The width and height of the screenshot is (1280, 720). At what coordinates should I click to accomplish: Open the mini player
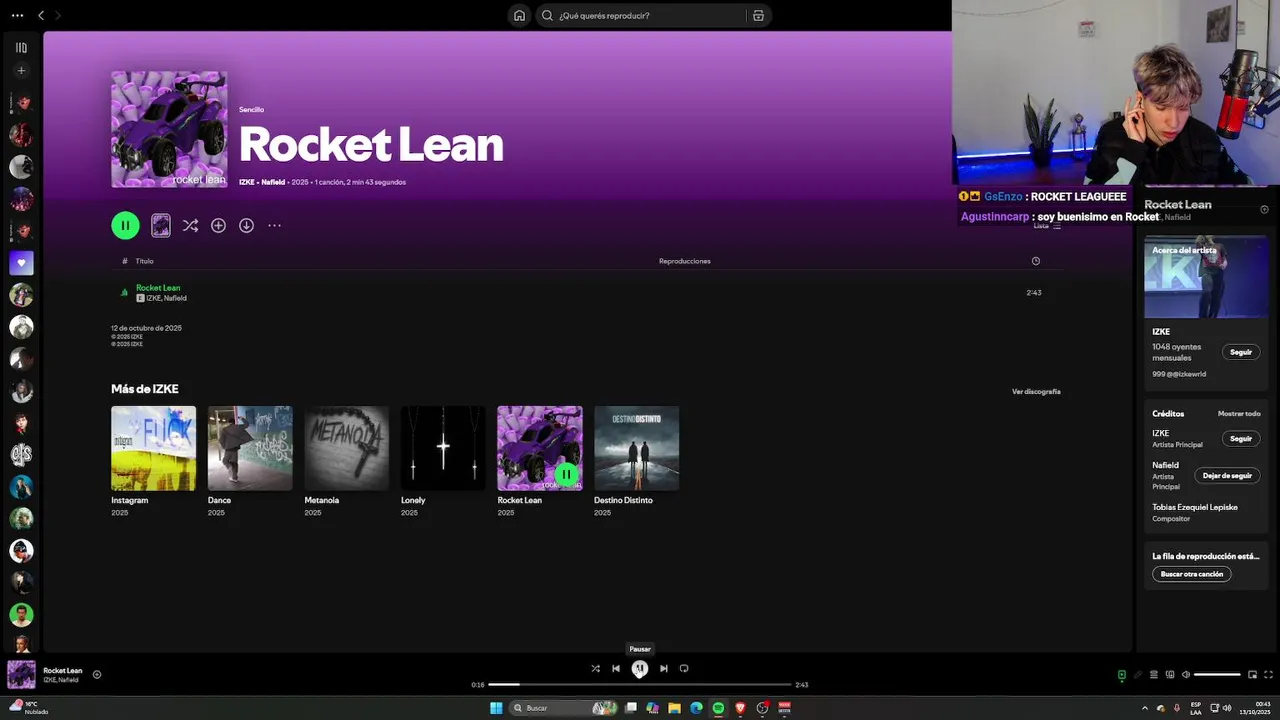click(1252, 675)
